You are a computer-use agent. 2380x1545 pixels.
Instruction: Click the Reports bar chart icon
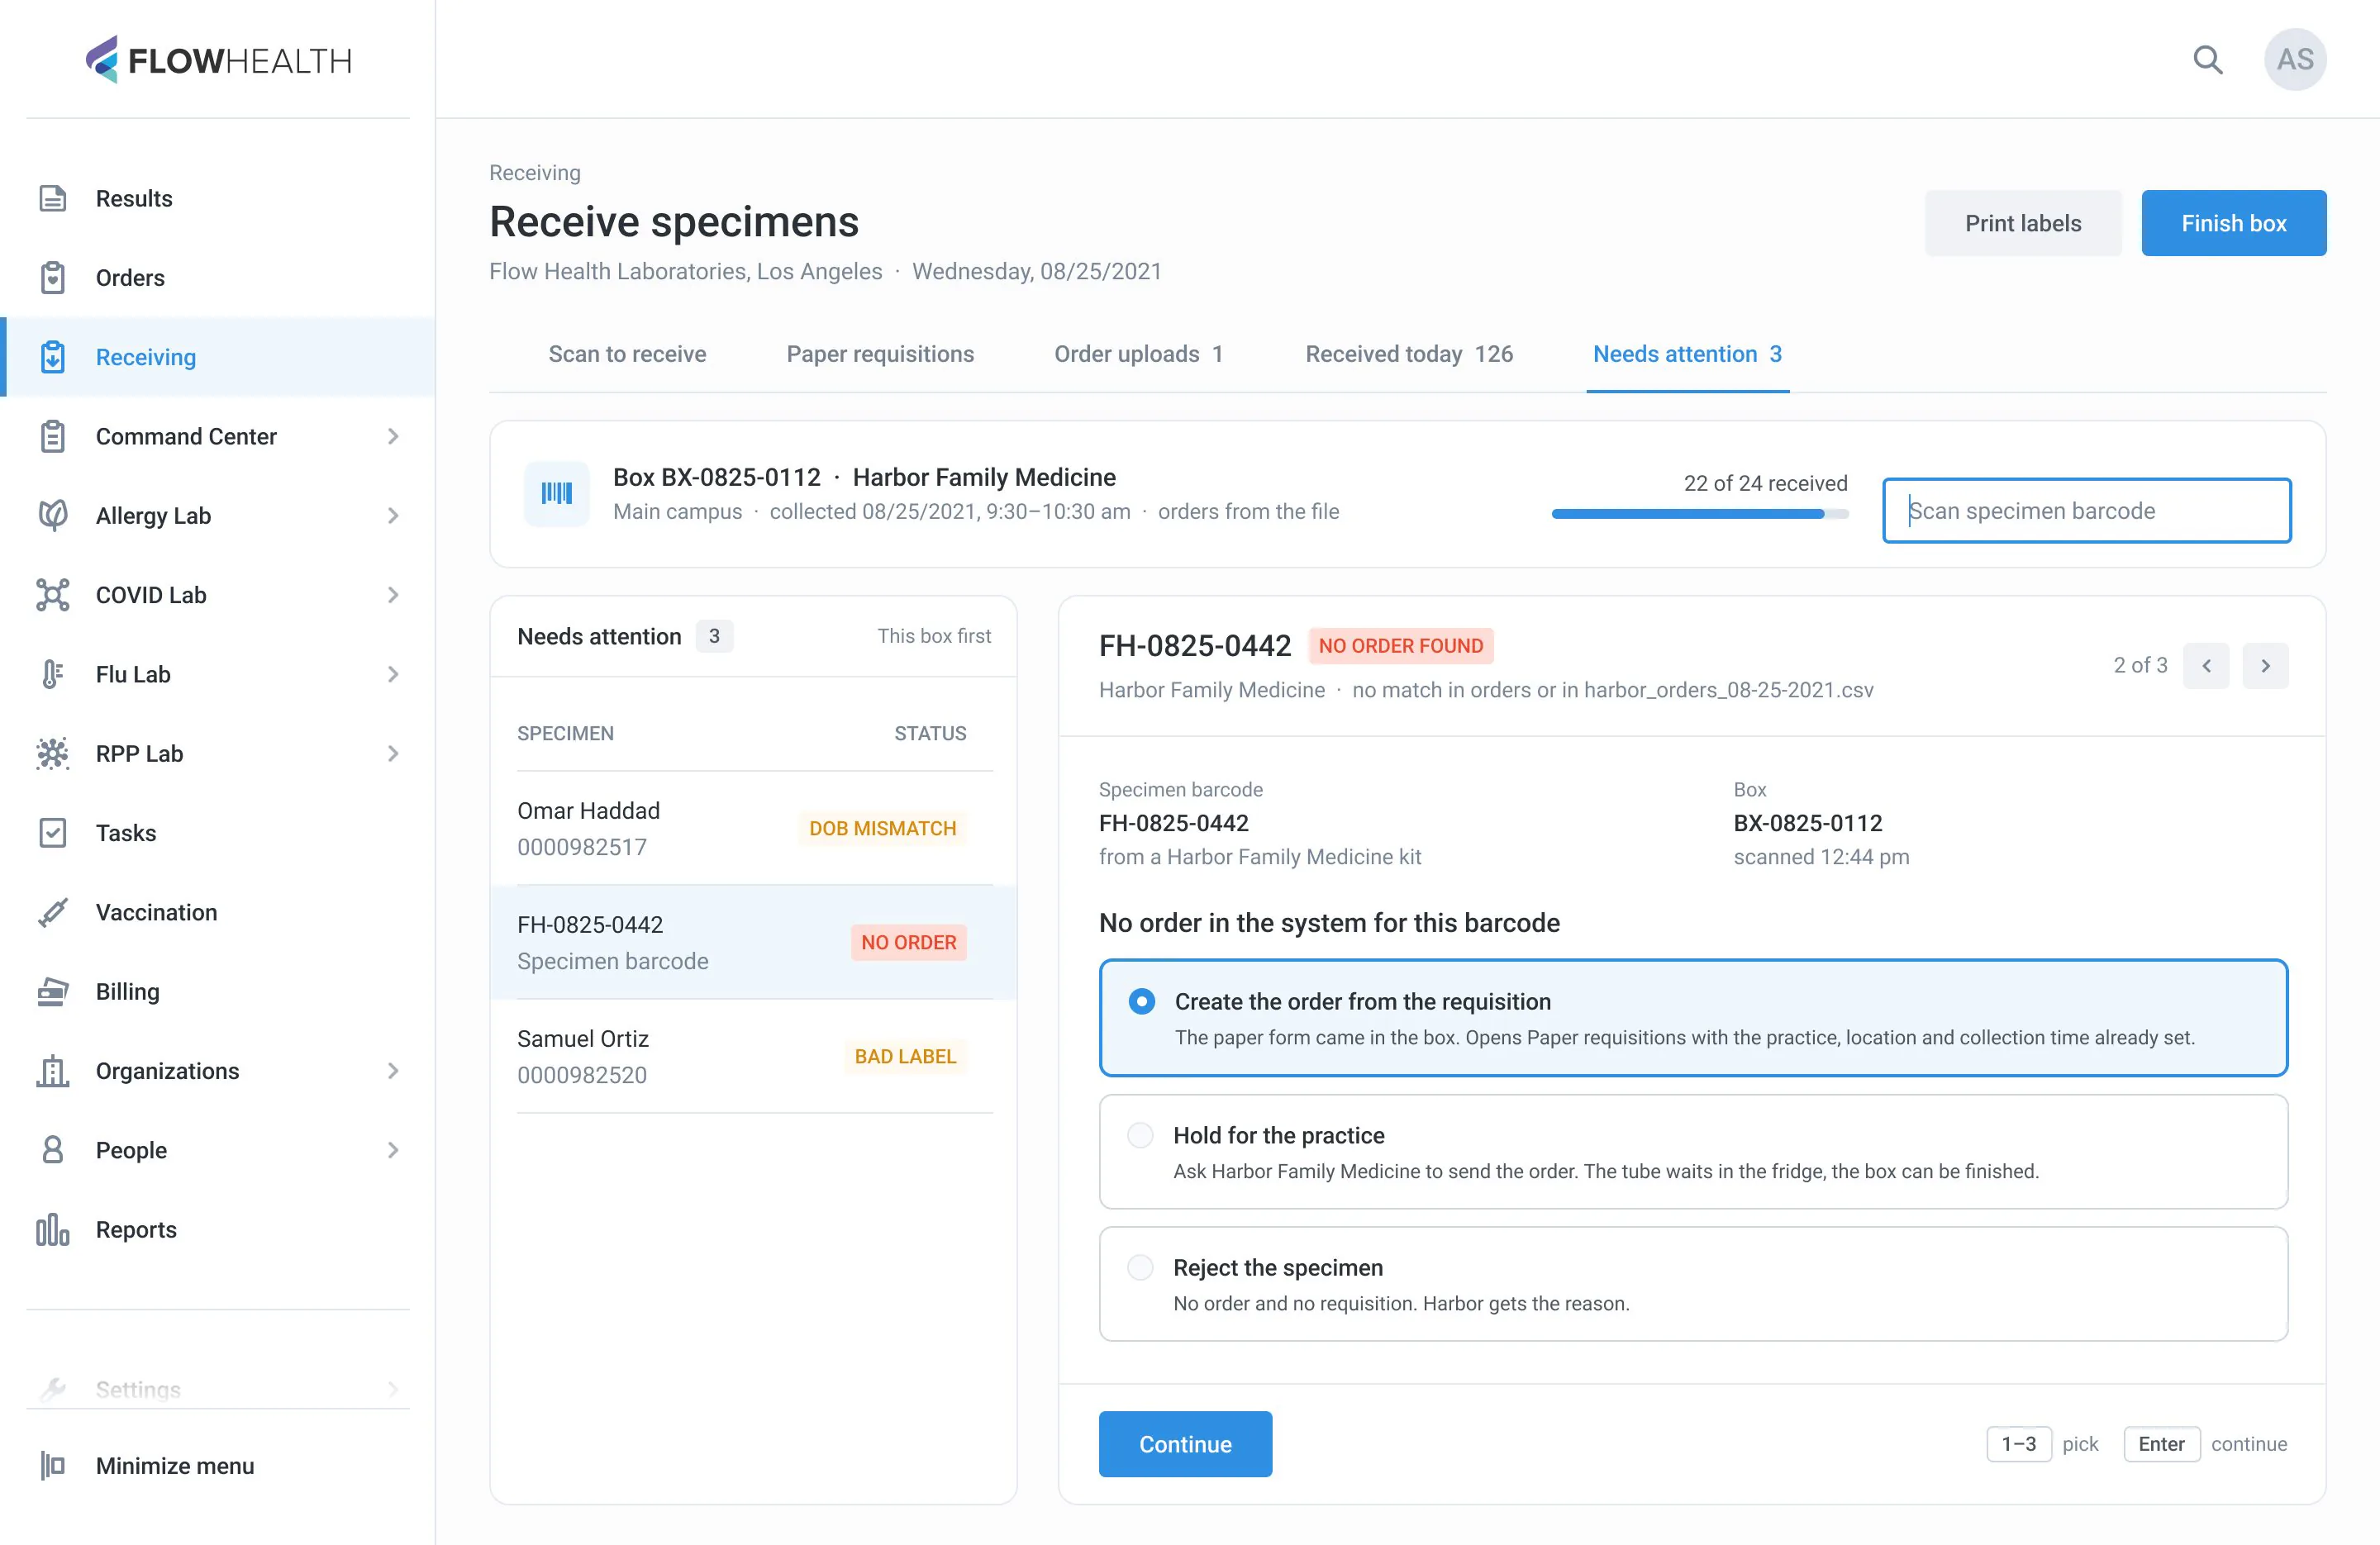click(x=53, y=1229)
